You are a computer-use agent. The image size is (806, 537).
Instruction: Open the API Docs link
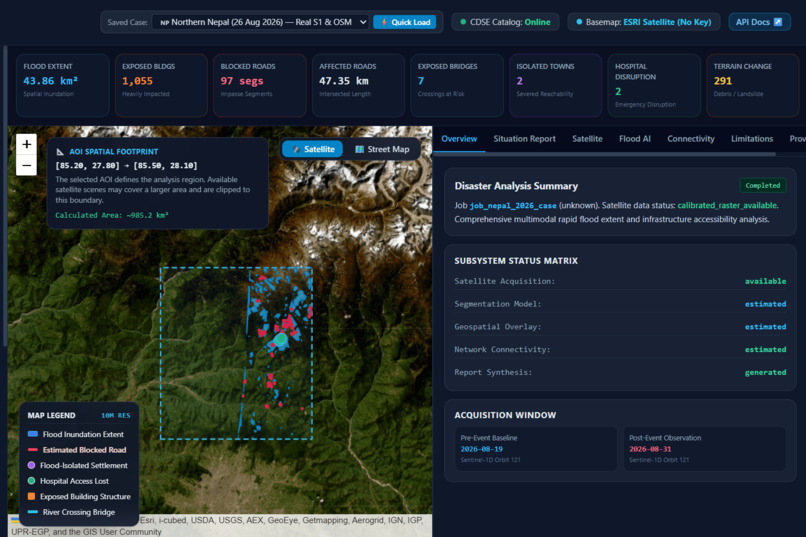[759, 22]
